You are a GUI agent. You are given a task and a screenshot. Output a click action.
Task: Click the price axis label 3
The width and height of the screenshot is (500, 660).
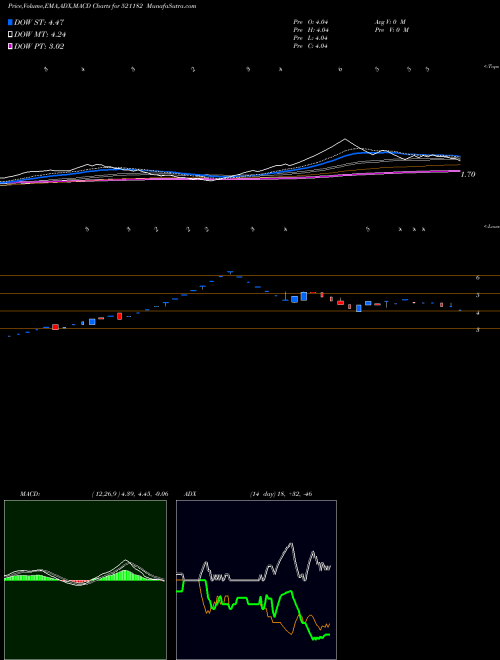pos(478,330)
